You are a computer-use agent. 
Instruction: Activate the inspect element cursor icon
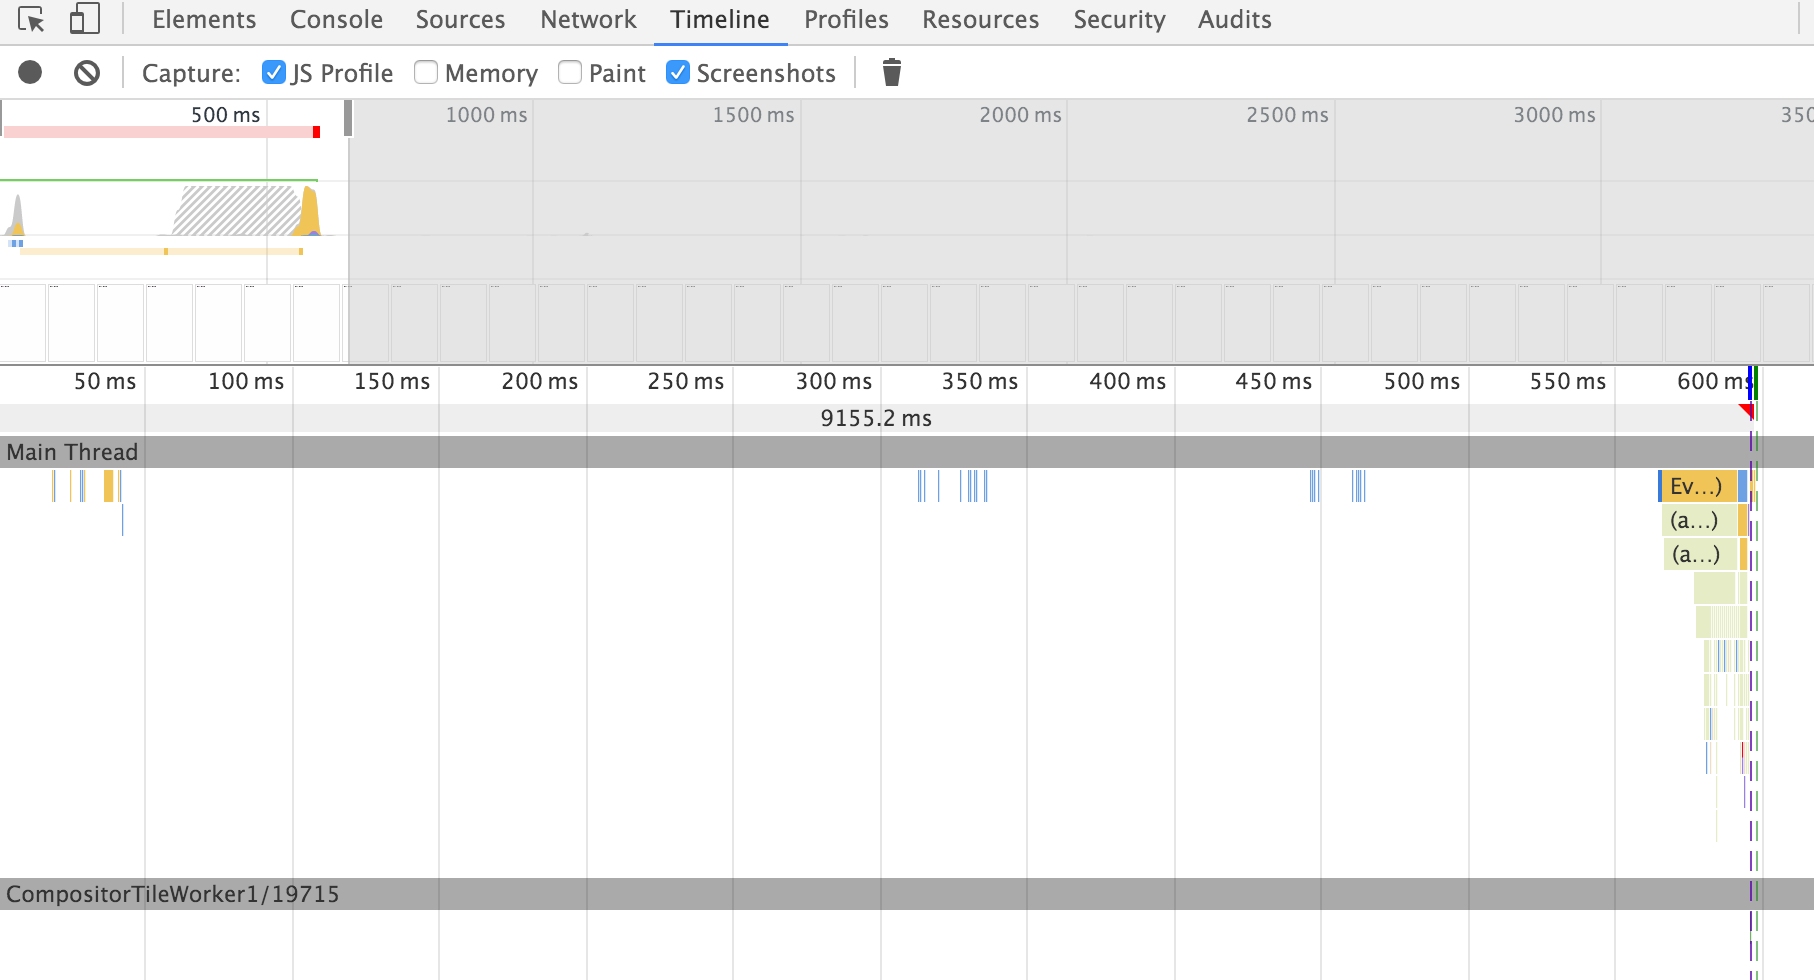pos(31,19)
